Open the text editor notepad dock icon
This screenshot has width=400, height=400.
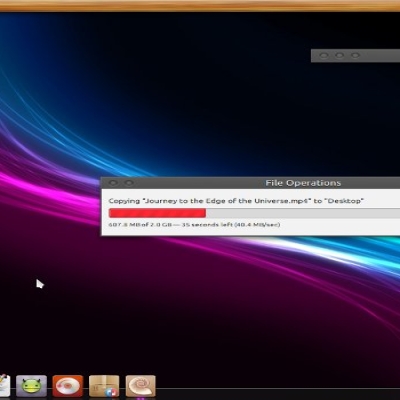point(5,386)
